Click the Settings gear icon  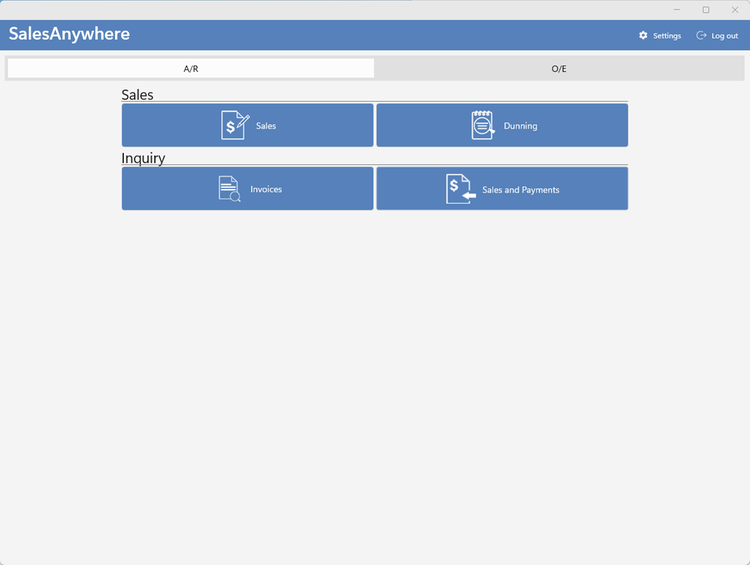[x=643, y=36]
